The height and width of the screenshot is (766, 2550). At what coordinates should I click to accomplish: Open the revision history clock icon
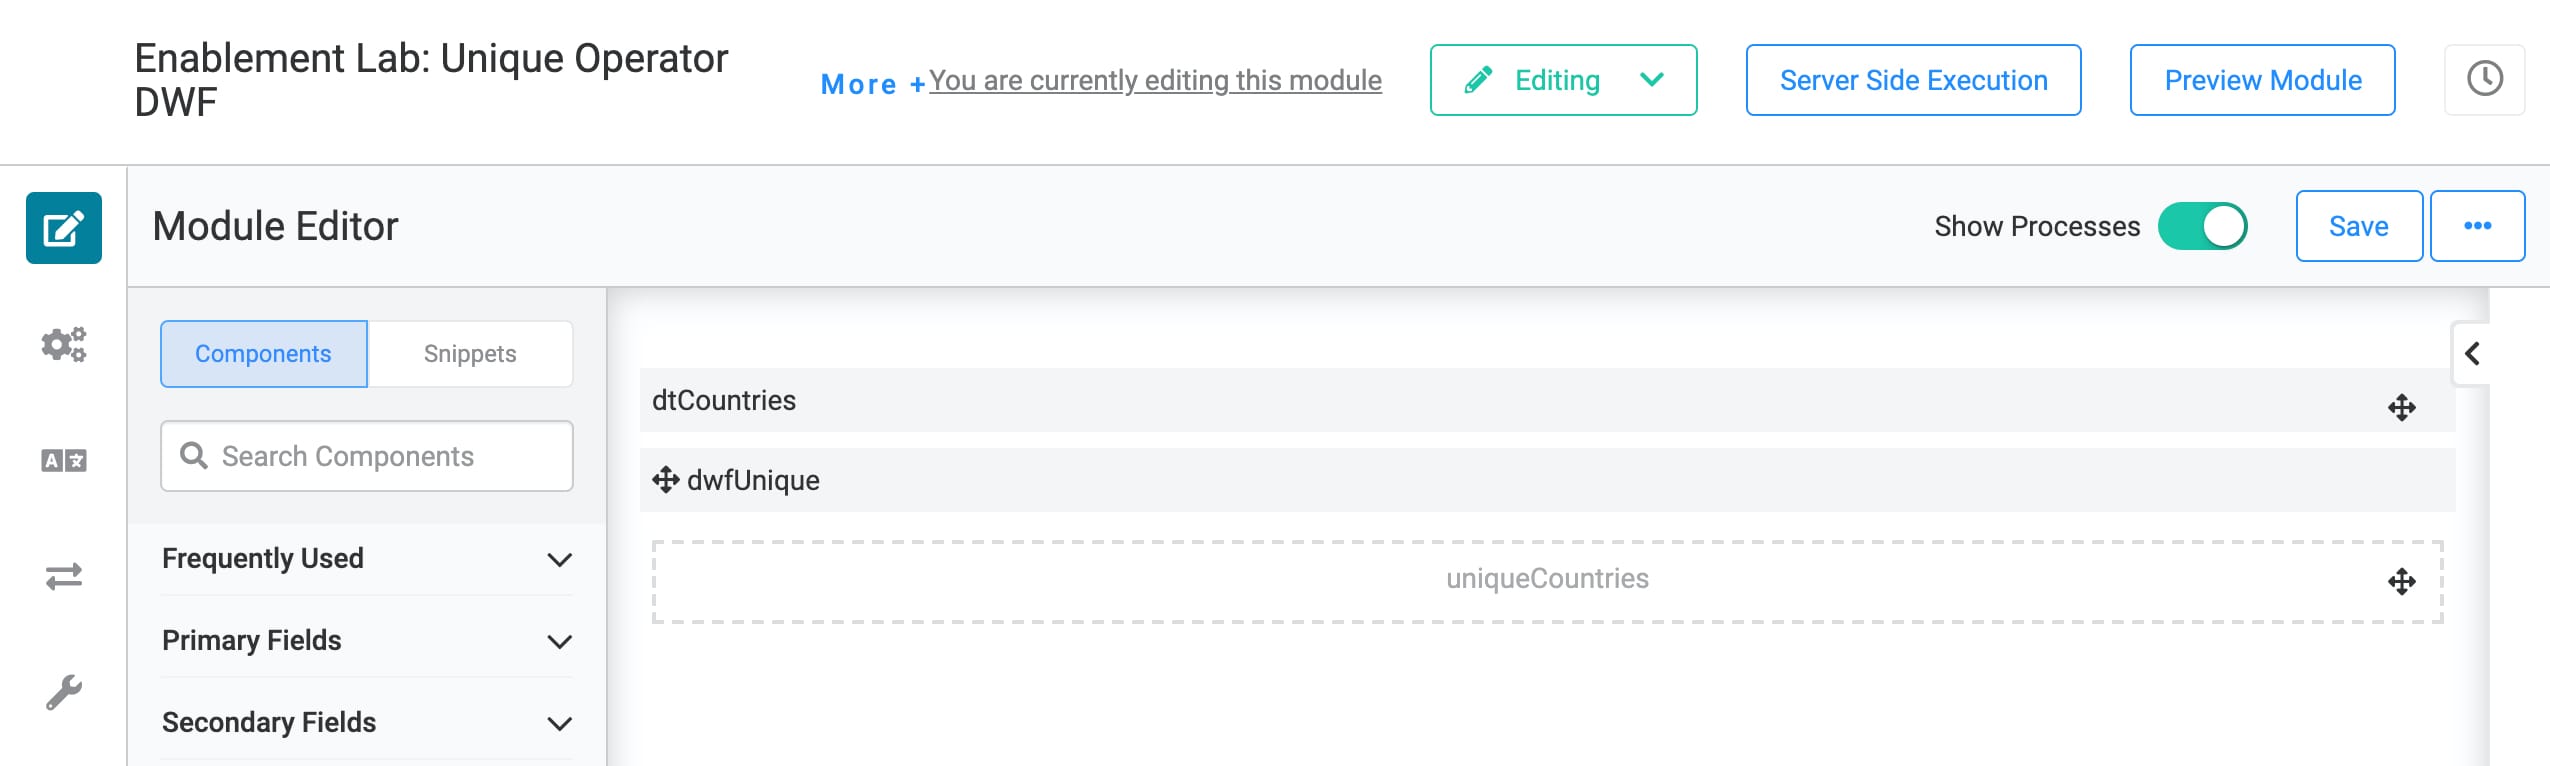[x=2485, y=80]
